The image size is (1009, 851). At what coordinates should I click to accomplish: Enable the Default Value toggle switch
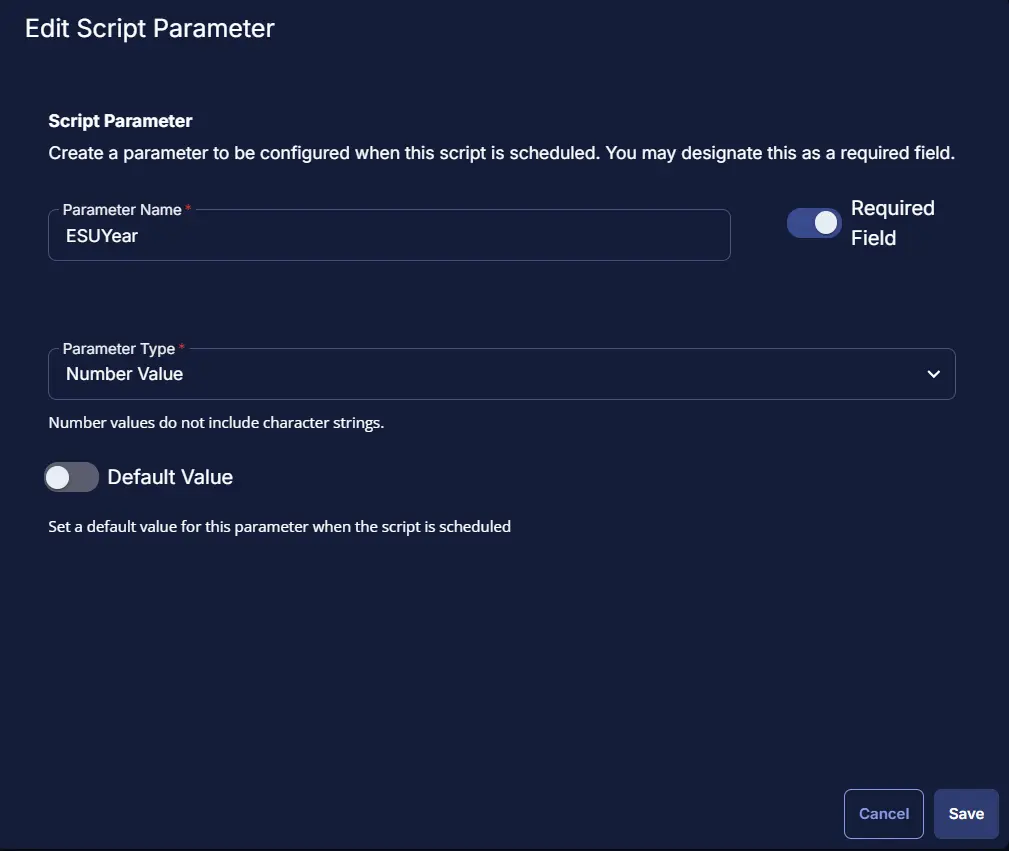71,478
